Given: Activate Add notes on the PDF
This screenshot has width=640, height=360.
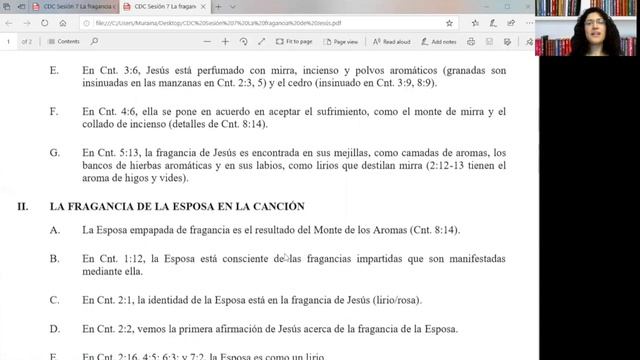Looking at the screenshot, I should (439, 42).
